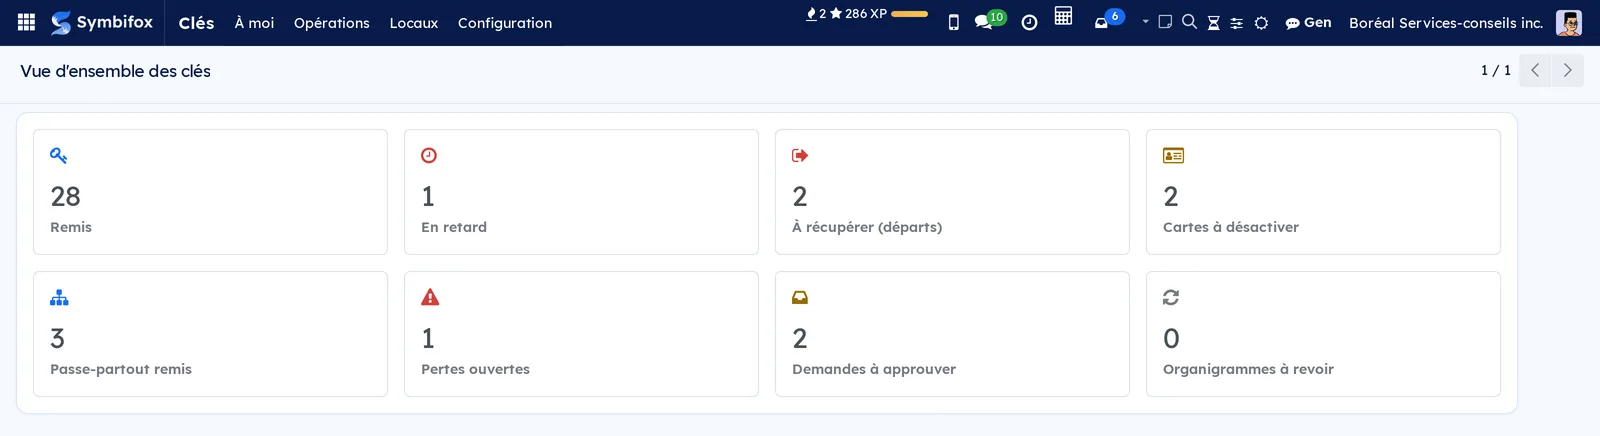Screen dimensions: 1600x436
Task: Click the 'Vue d'ensemble des clés' title
Action: tap(115, 71)
